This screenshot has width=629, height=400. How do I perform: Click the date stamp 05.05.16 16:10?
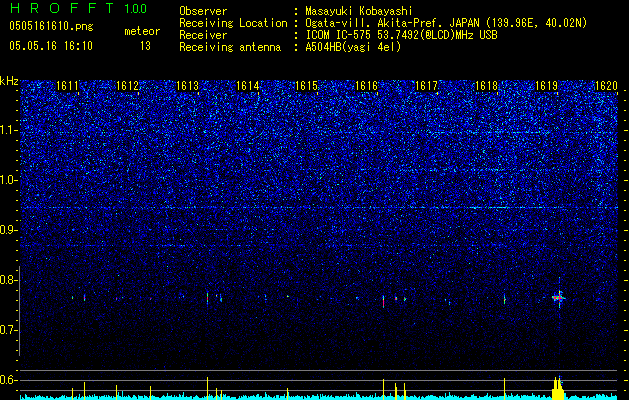tap(51, 46)
